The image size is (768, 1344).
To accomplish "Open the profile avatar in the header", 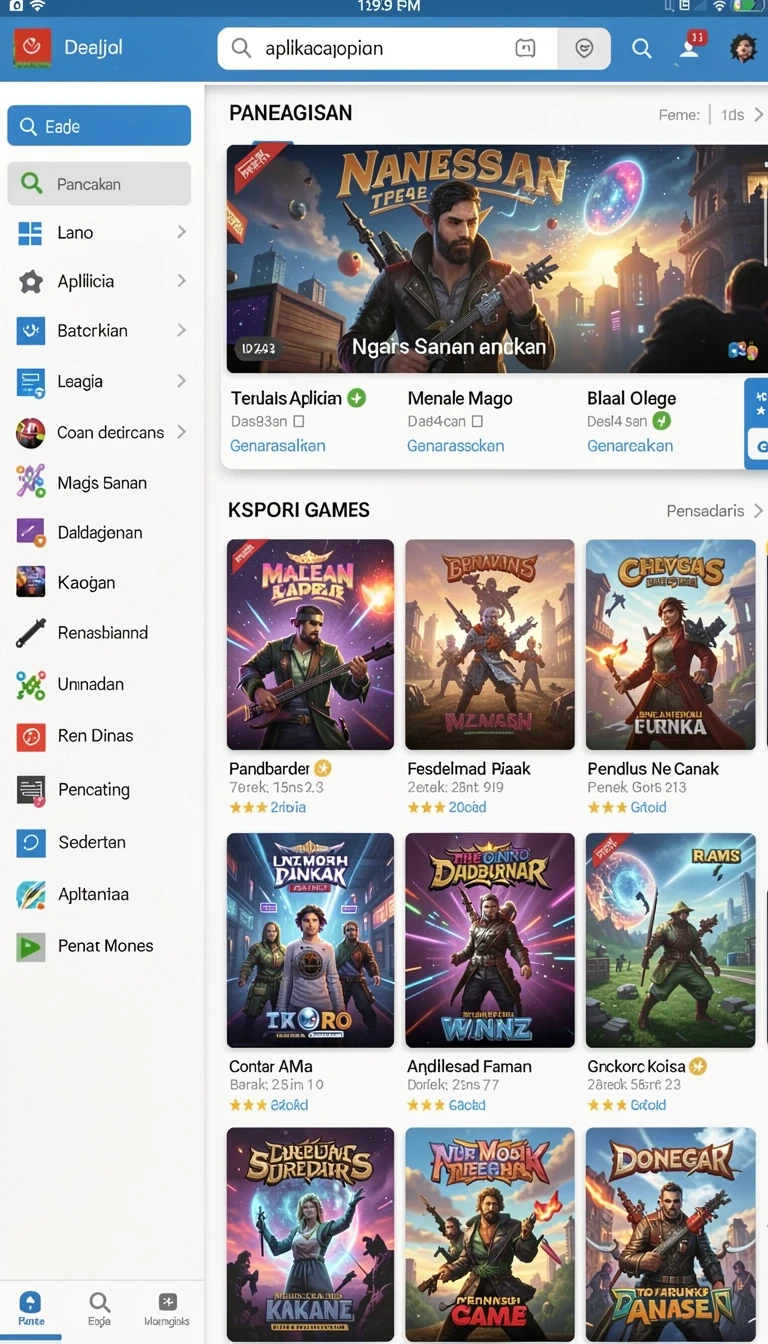I will (x=743, y=47).
